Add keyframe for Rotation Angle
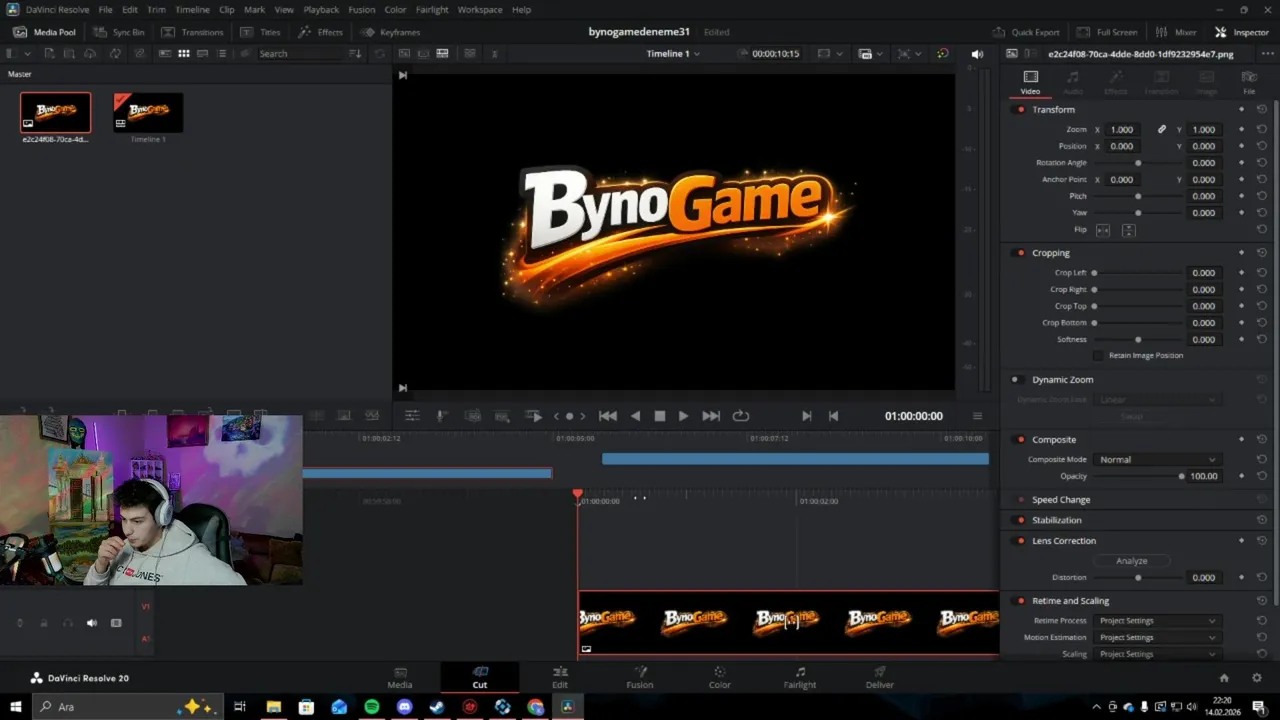Image resolution: width=1280 pixels, height=720 pixels. pyautogui.click(x=1241, y=162)
